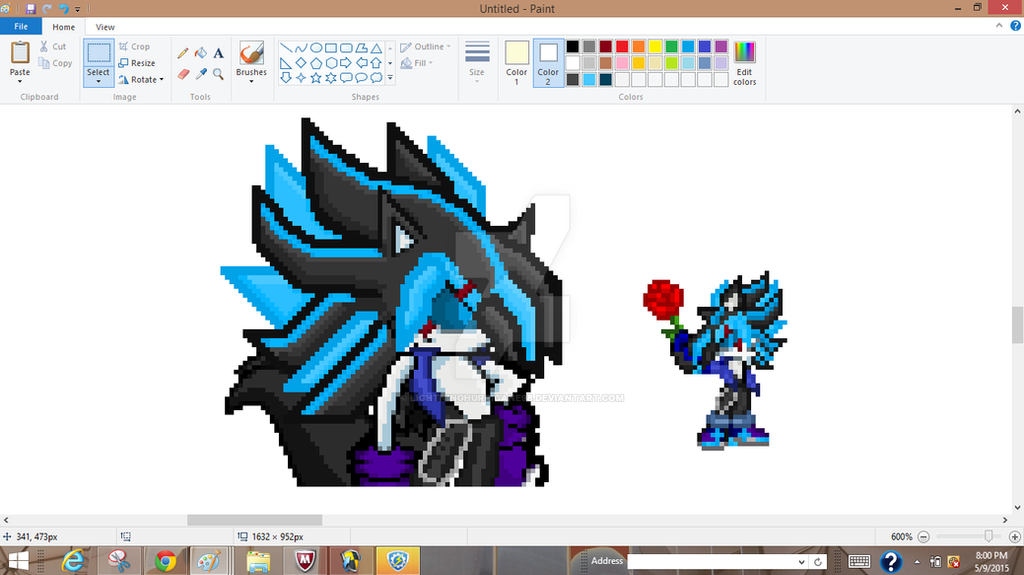This screenshot has width=1024, height=575.
Task: Select the Eraser tool
Action: pos(183,74)
